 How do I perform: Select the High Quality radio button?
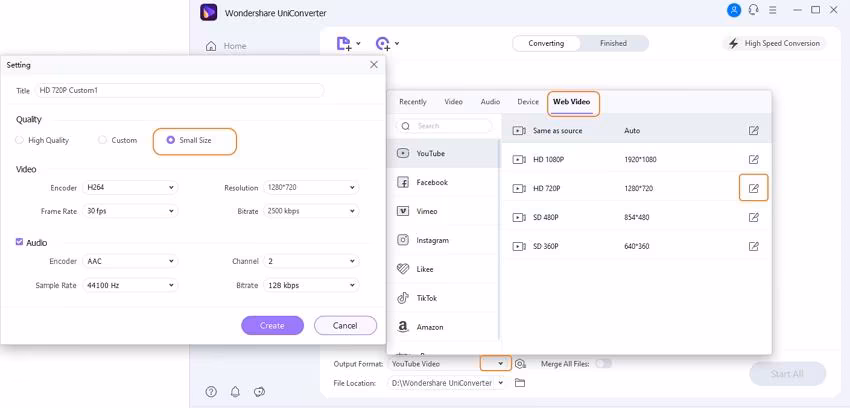click(20, 140)
